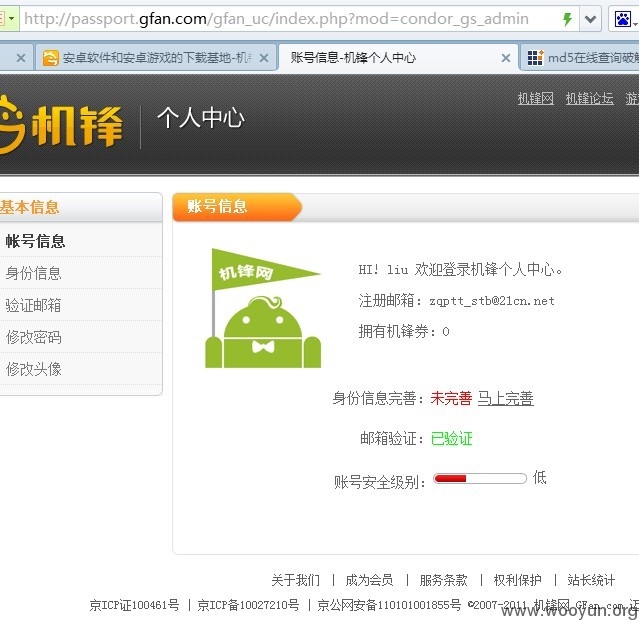The height and width of the screenshot is (620, 639).
Task: Expand the address bar history dropdown
Action: click(x=590, y=19)
